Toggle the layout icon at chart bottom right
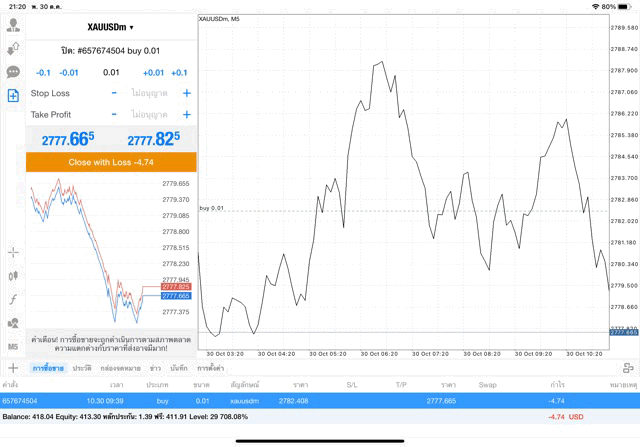 (x=628, y=368)
